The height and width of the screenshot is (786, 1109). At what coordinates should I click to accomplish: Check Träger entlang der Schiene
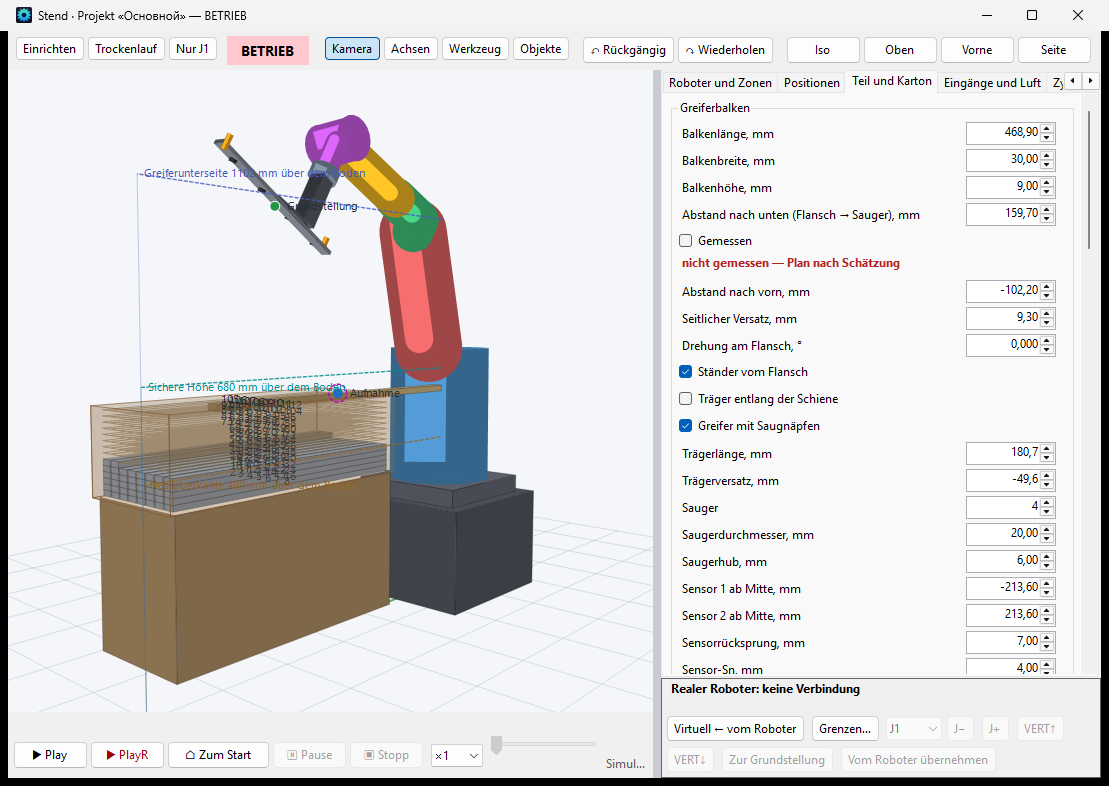685,398
